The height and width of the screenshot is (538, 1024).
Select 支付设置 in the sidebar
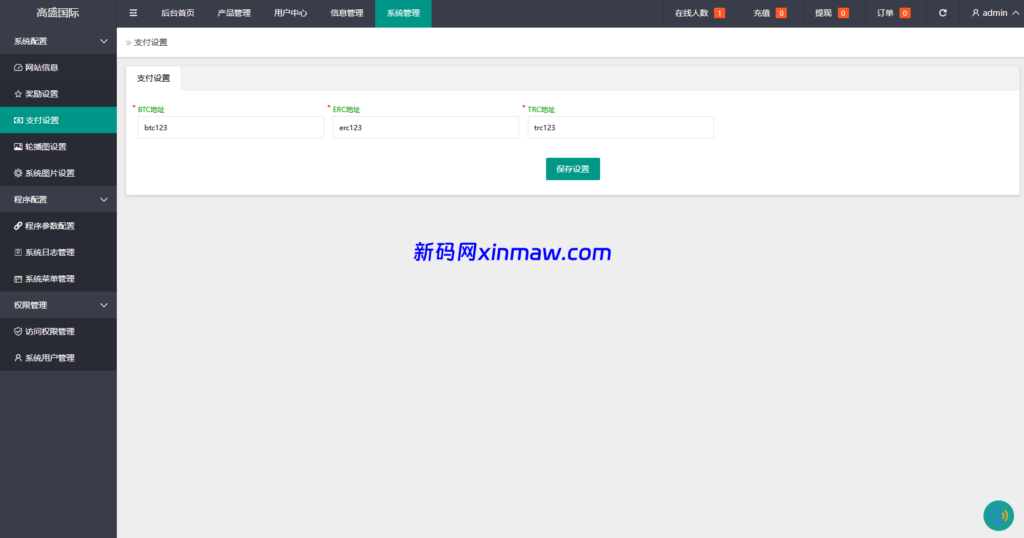(58, 120)
